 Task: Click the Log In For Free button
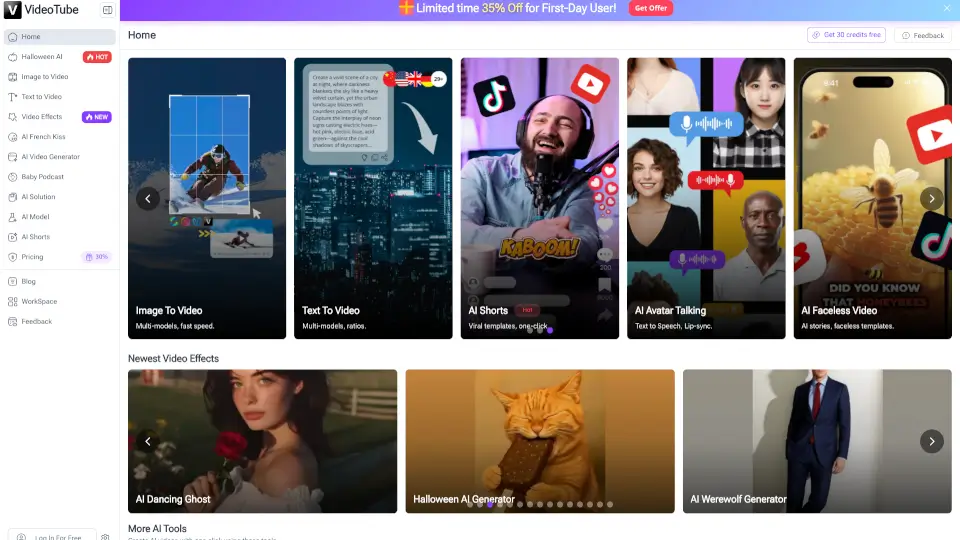[52, 536]
